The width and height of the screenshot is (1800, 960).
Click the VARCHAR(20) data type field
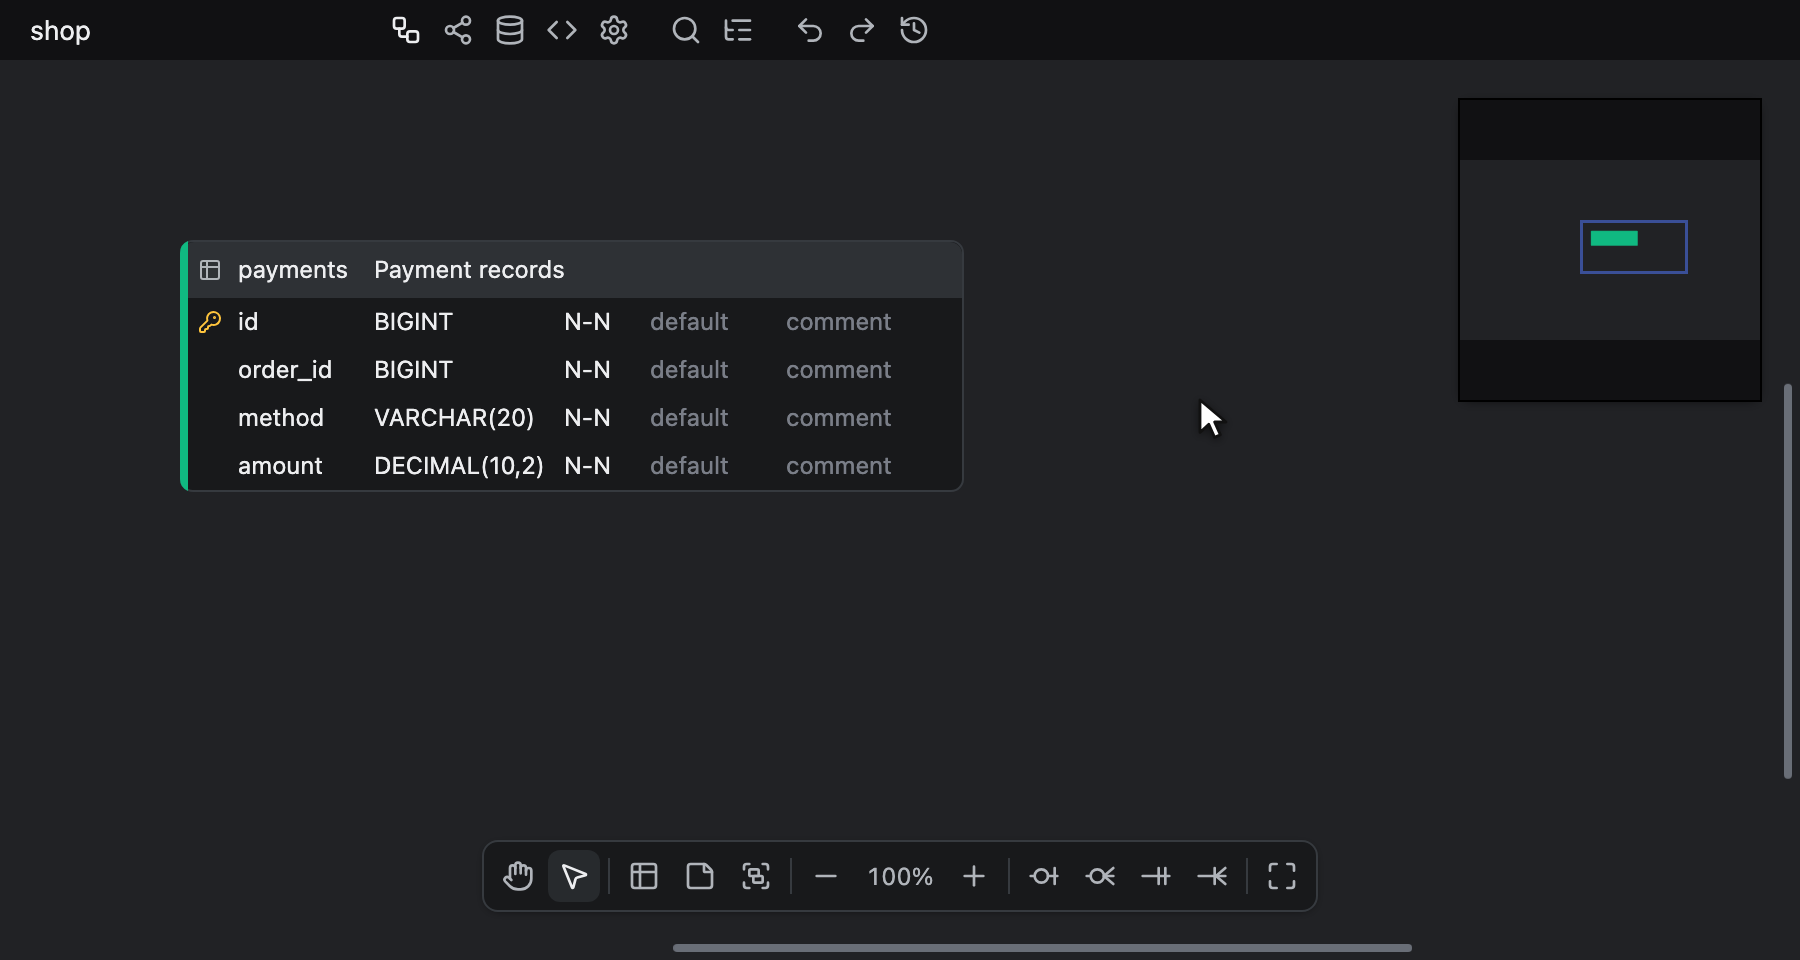pos(454,418)
